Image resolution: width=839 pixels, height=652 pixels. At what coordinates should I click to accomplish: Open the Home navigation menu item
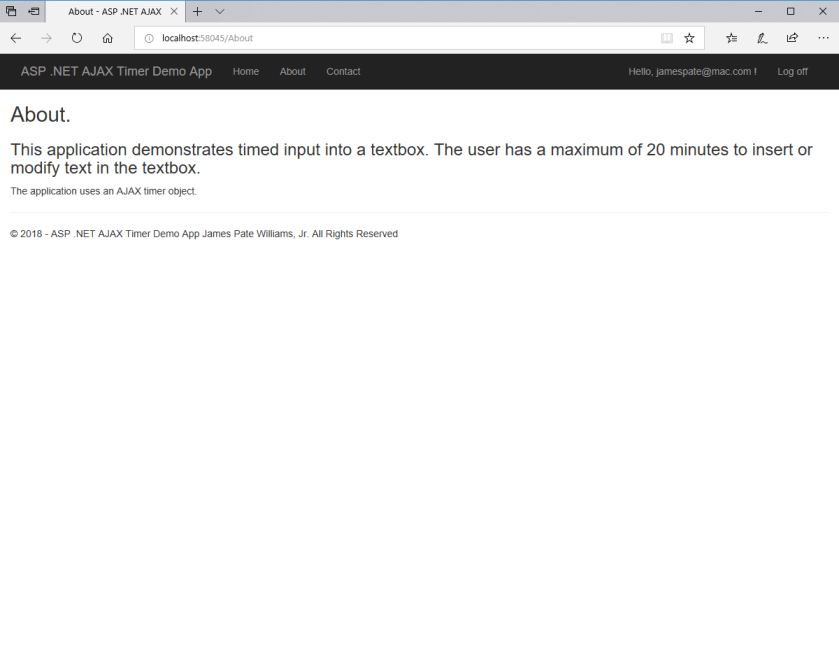[245, 71]
